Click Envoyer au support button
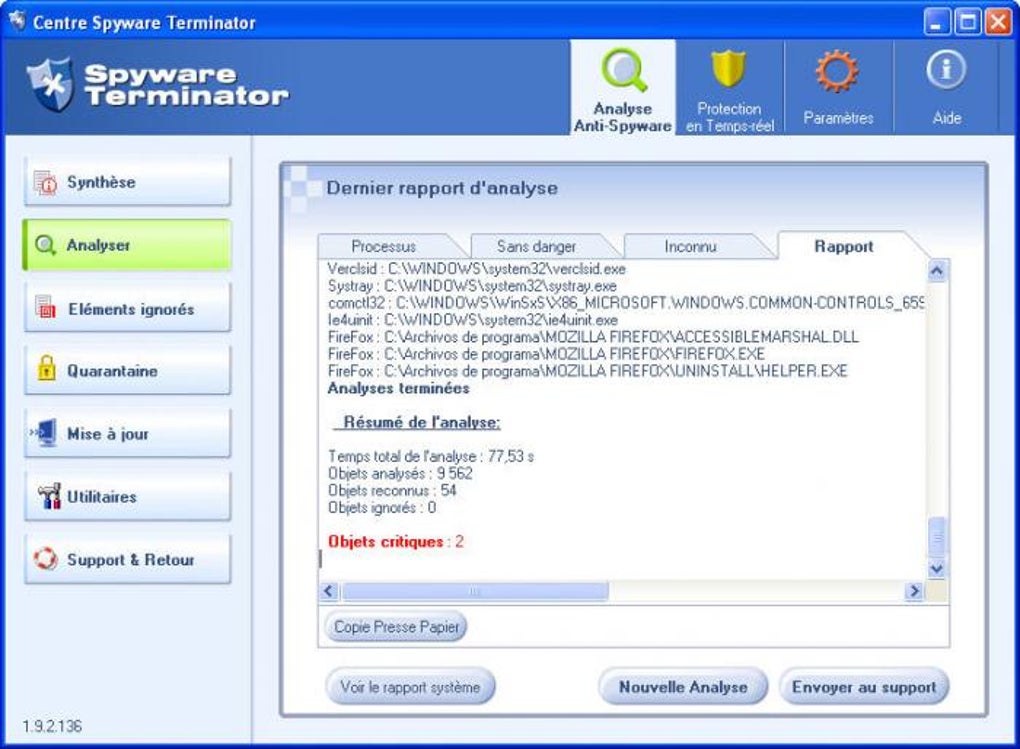 click(864, 687)
